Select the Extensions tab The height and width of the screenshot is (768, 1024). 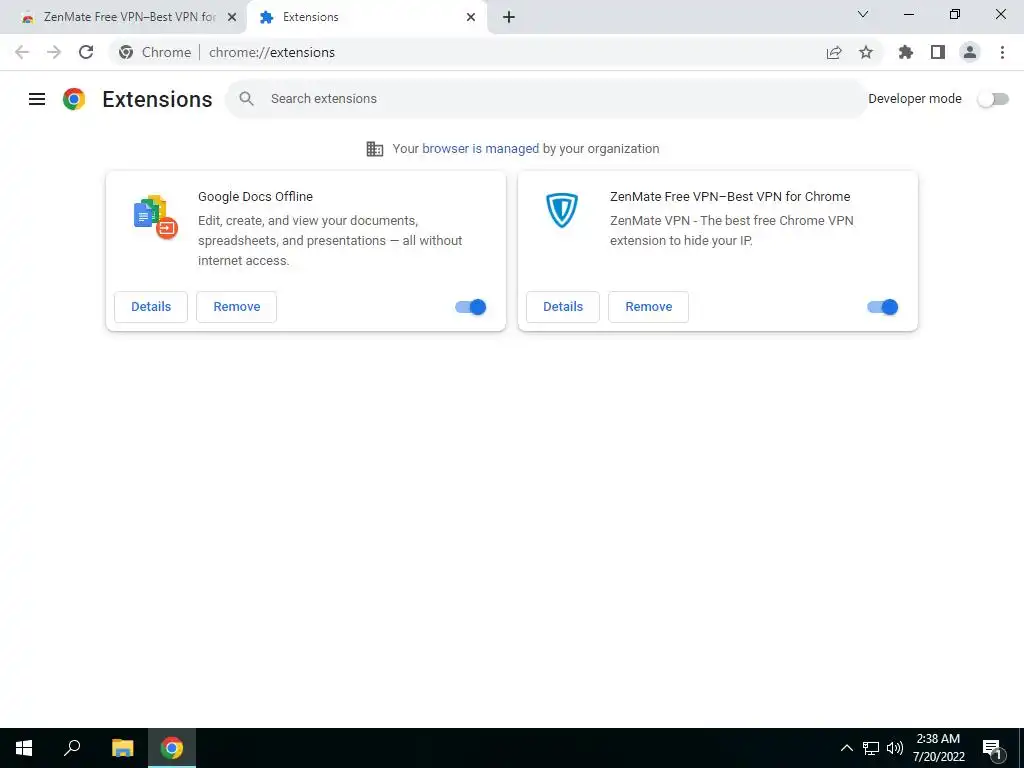tap(366, 18)
